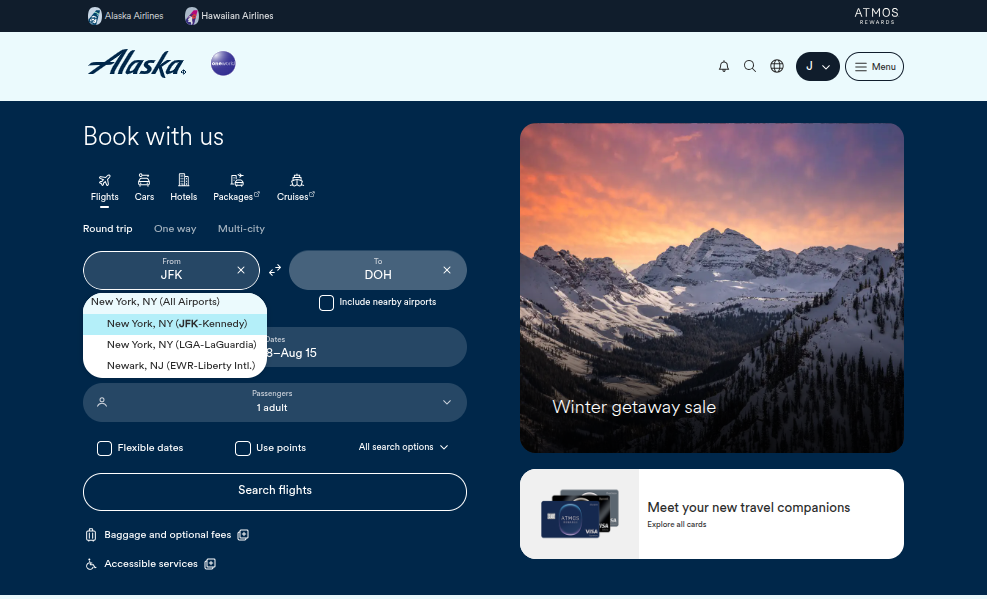Click the Alaska logo in the header
The height and width of the screenshot is (599, 987).
(137, 64)
